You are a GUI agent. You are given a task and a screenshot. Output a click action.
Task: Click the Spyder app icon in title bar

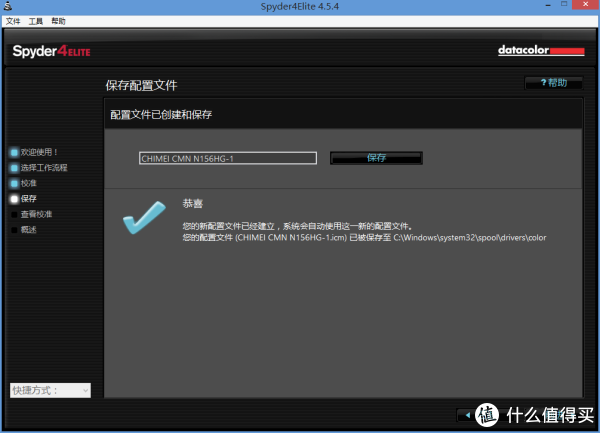[x=8, y=6]
